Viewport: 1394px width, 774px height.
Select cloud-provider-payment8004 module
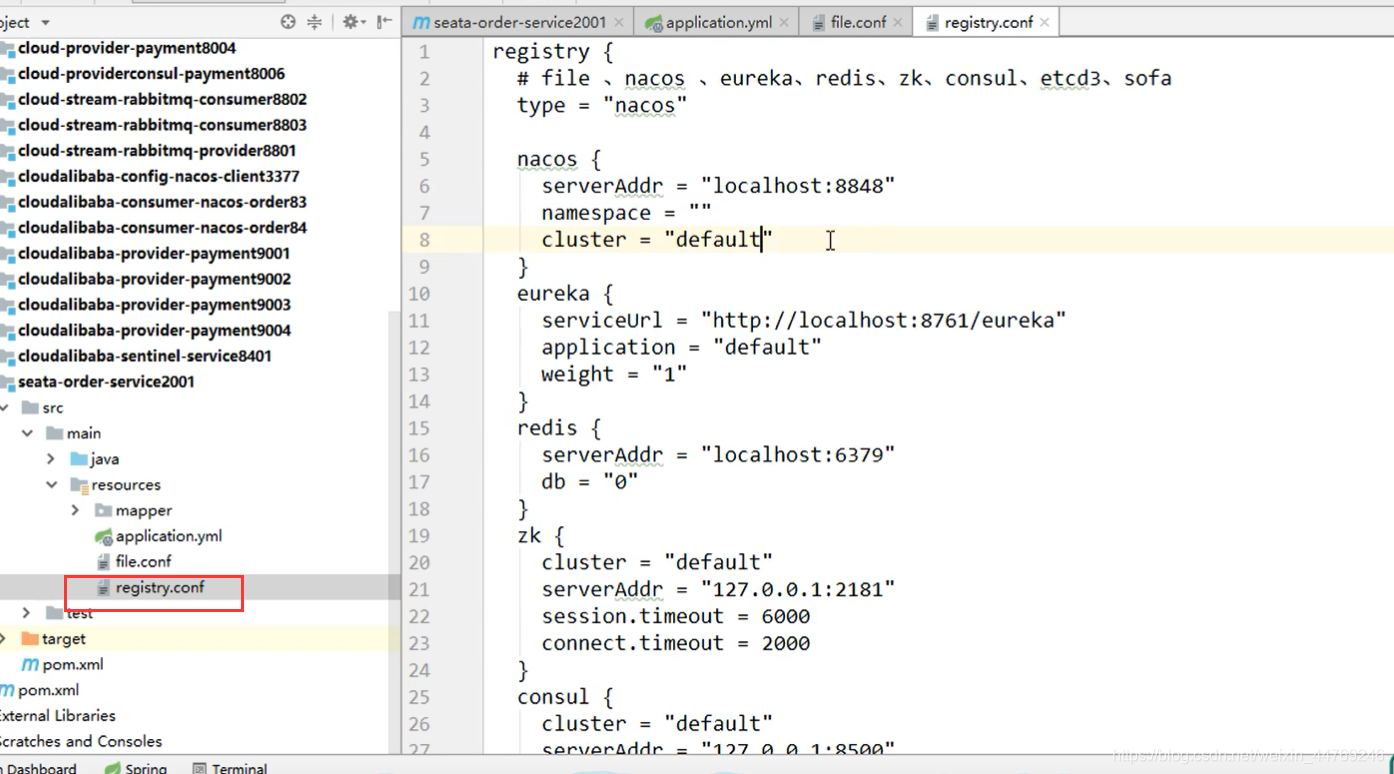pyautogui.click(x=126, y=48)
